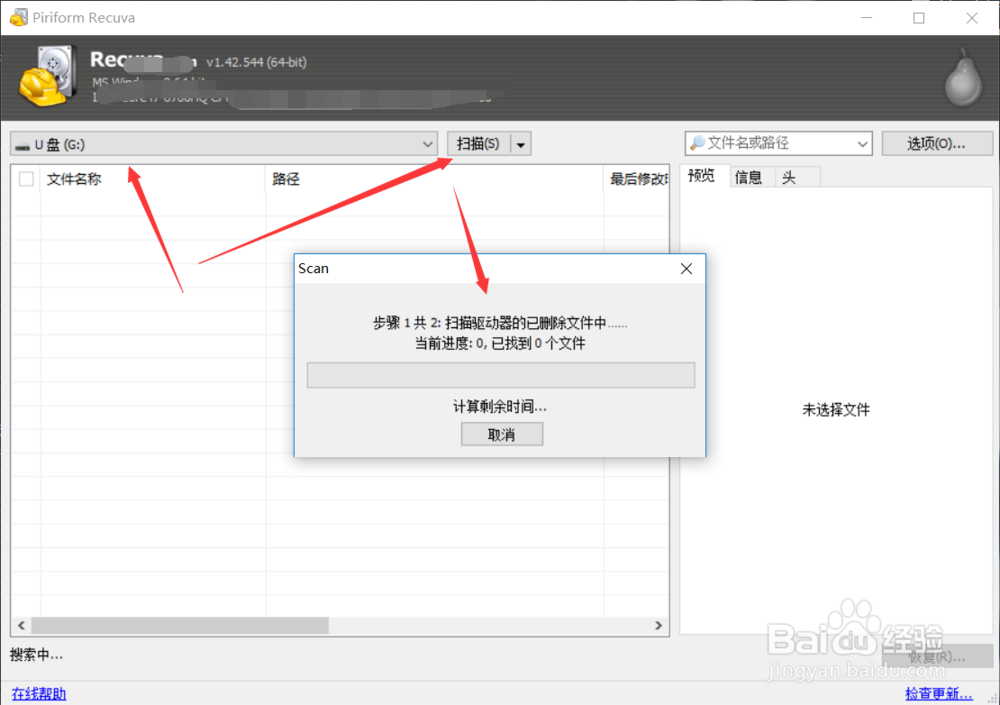The image size is (1000, 705).
Task: Click the file list scroll right arrow
Action: [659, 625]
